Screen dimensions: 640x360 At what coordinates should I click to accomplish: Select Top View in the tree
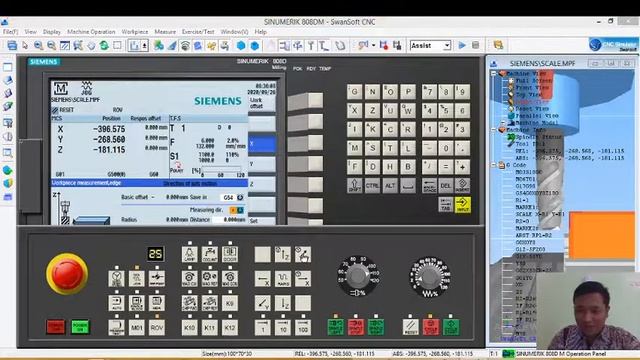[529, 95]
